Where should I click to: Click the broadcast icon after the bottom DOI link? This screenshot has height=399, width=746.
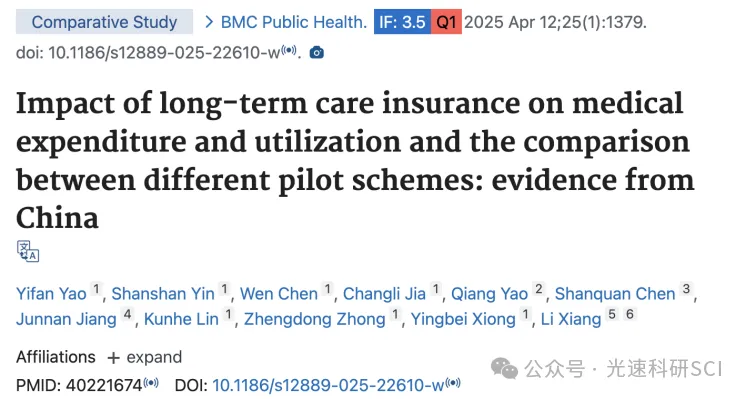(x=453, y=383)
